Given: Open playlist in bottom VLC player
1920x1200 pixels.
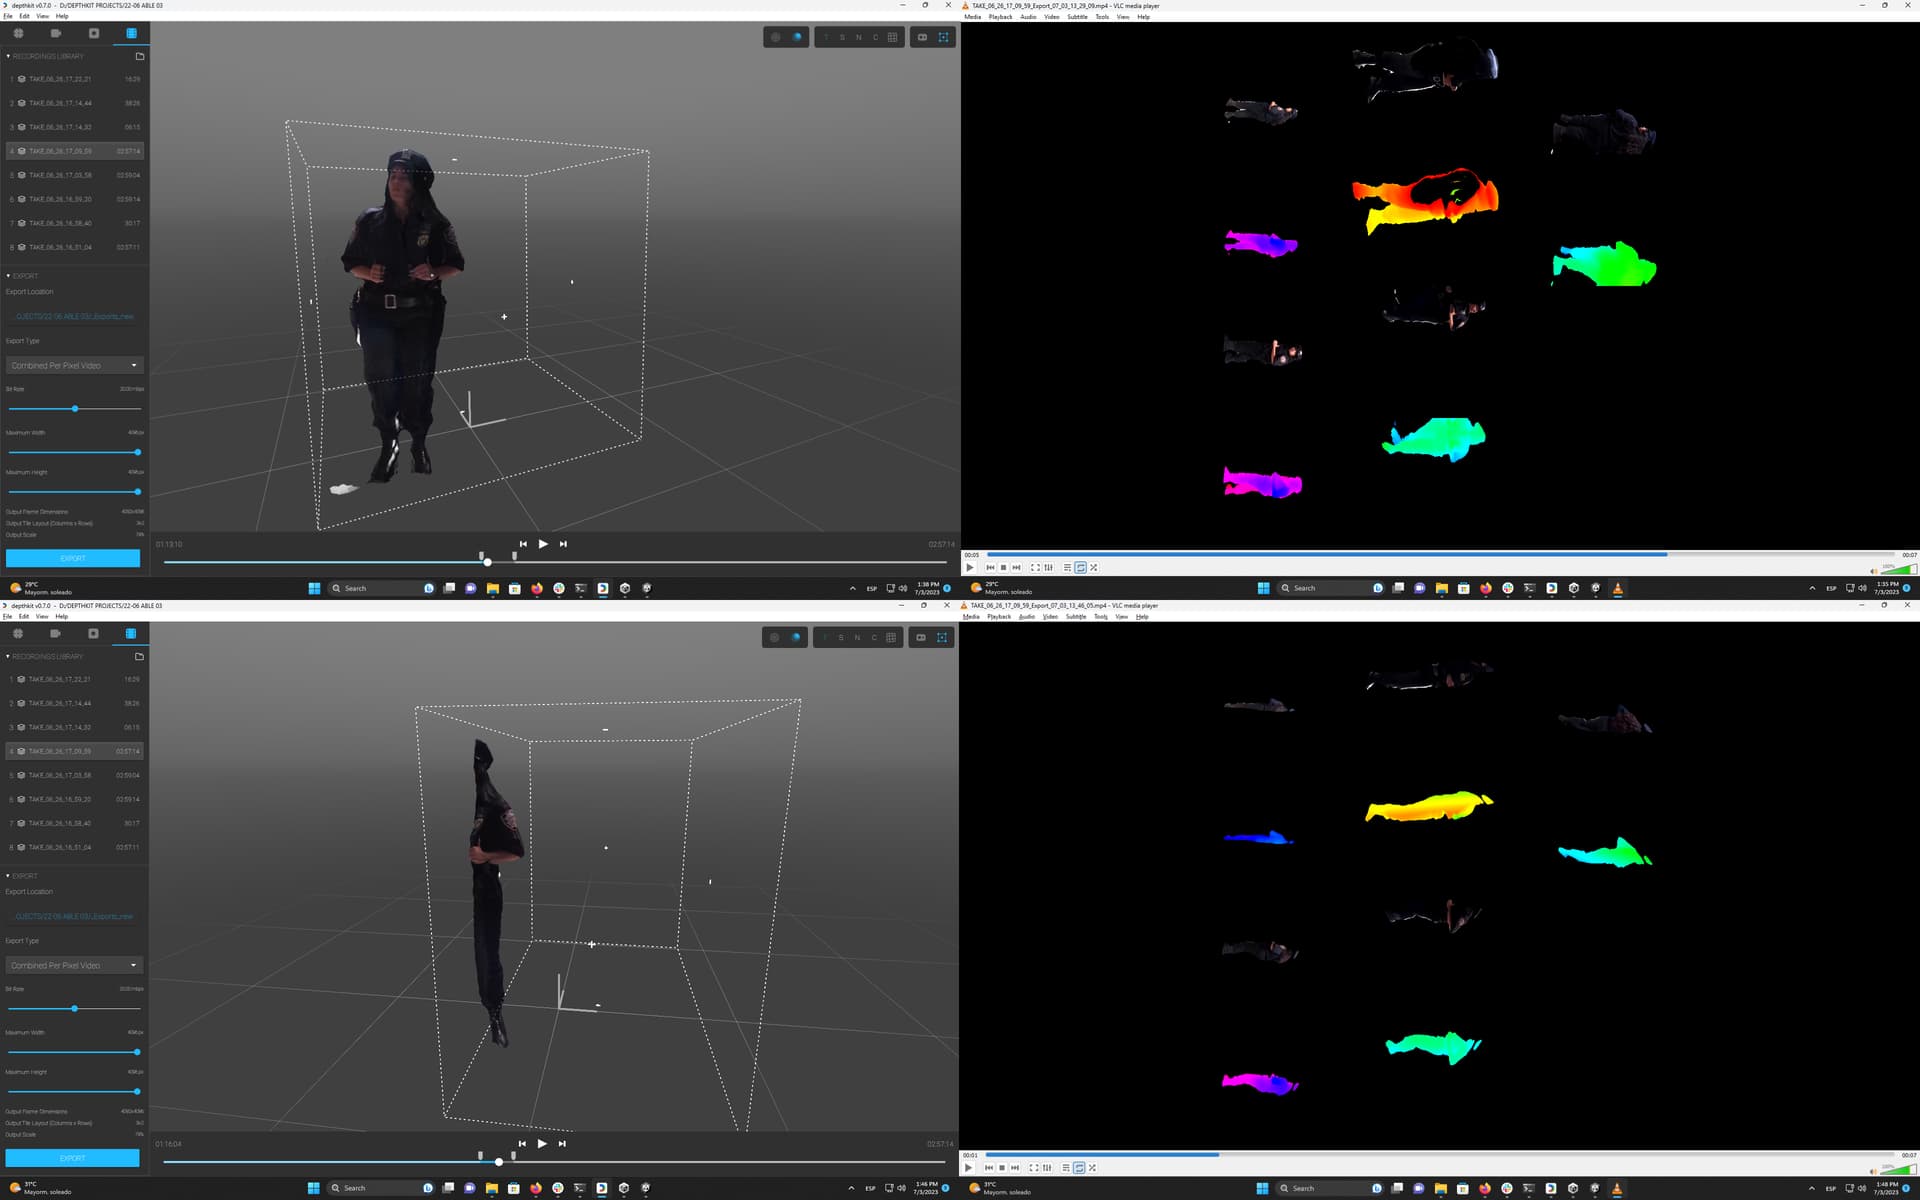Looking at the screenshot, I should (1066, 1167).
